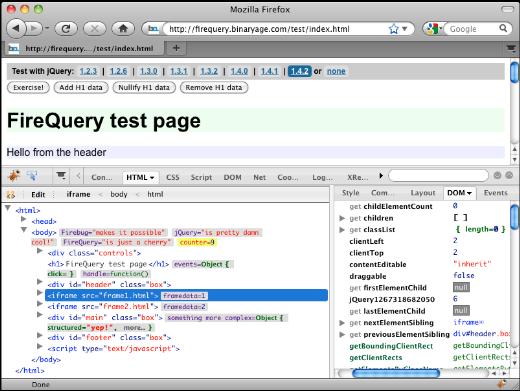Activate the Firebug inspect element icon

click(x=33, y=175)
